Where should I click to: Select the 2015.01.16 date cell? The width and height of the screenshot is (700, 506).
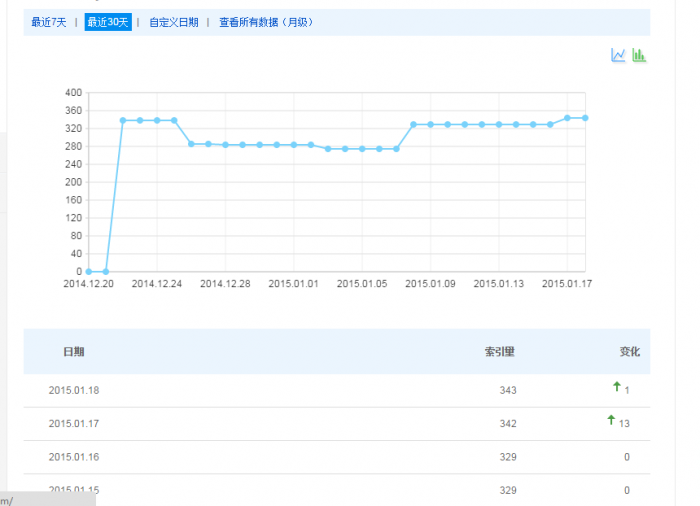click(x=73, y=457)
